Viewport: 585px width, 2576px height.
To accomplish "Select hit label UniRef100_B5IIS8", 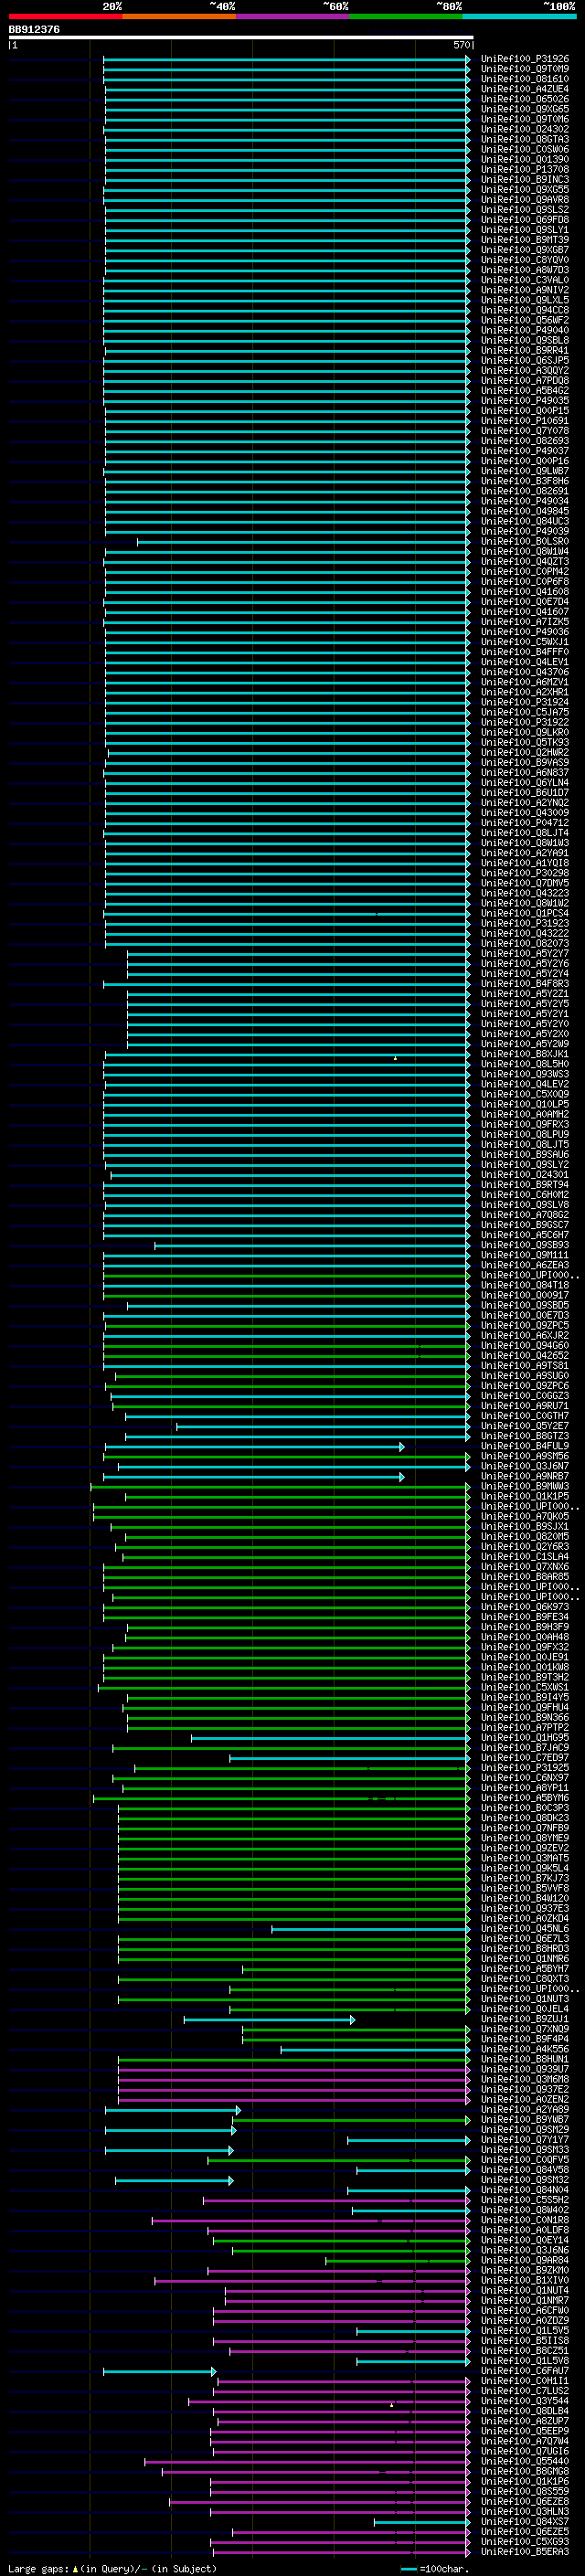I will (525, 2340).
